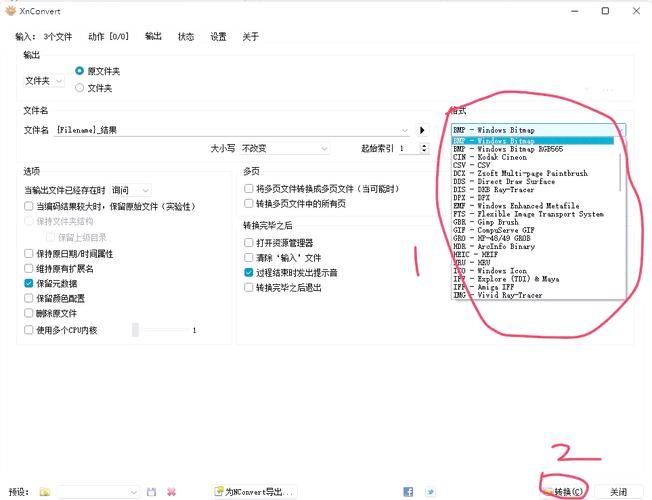Viewport: 652px width, 500px height.
Task: Click 为NConvert导出 button
Action: tap(254, 492)
